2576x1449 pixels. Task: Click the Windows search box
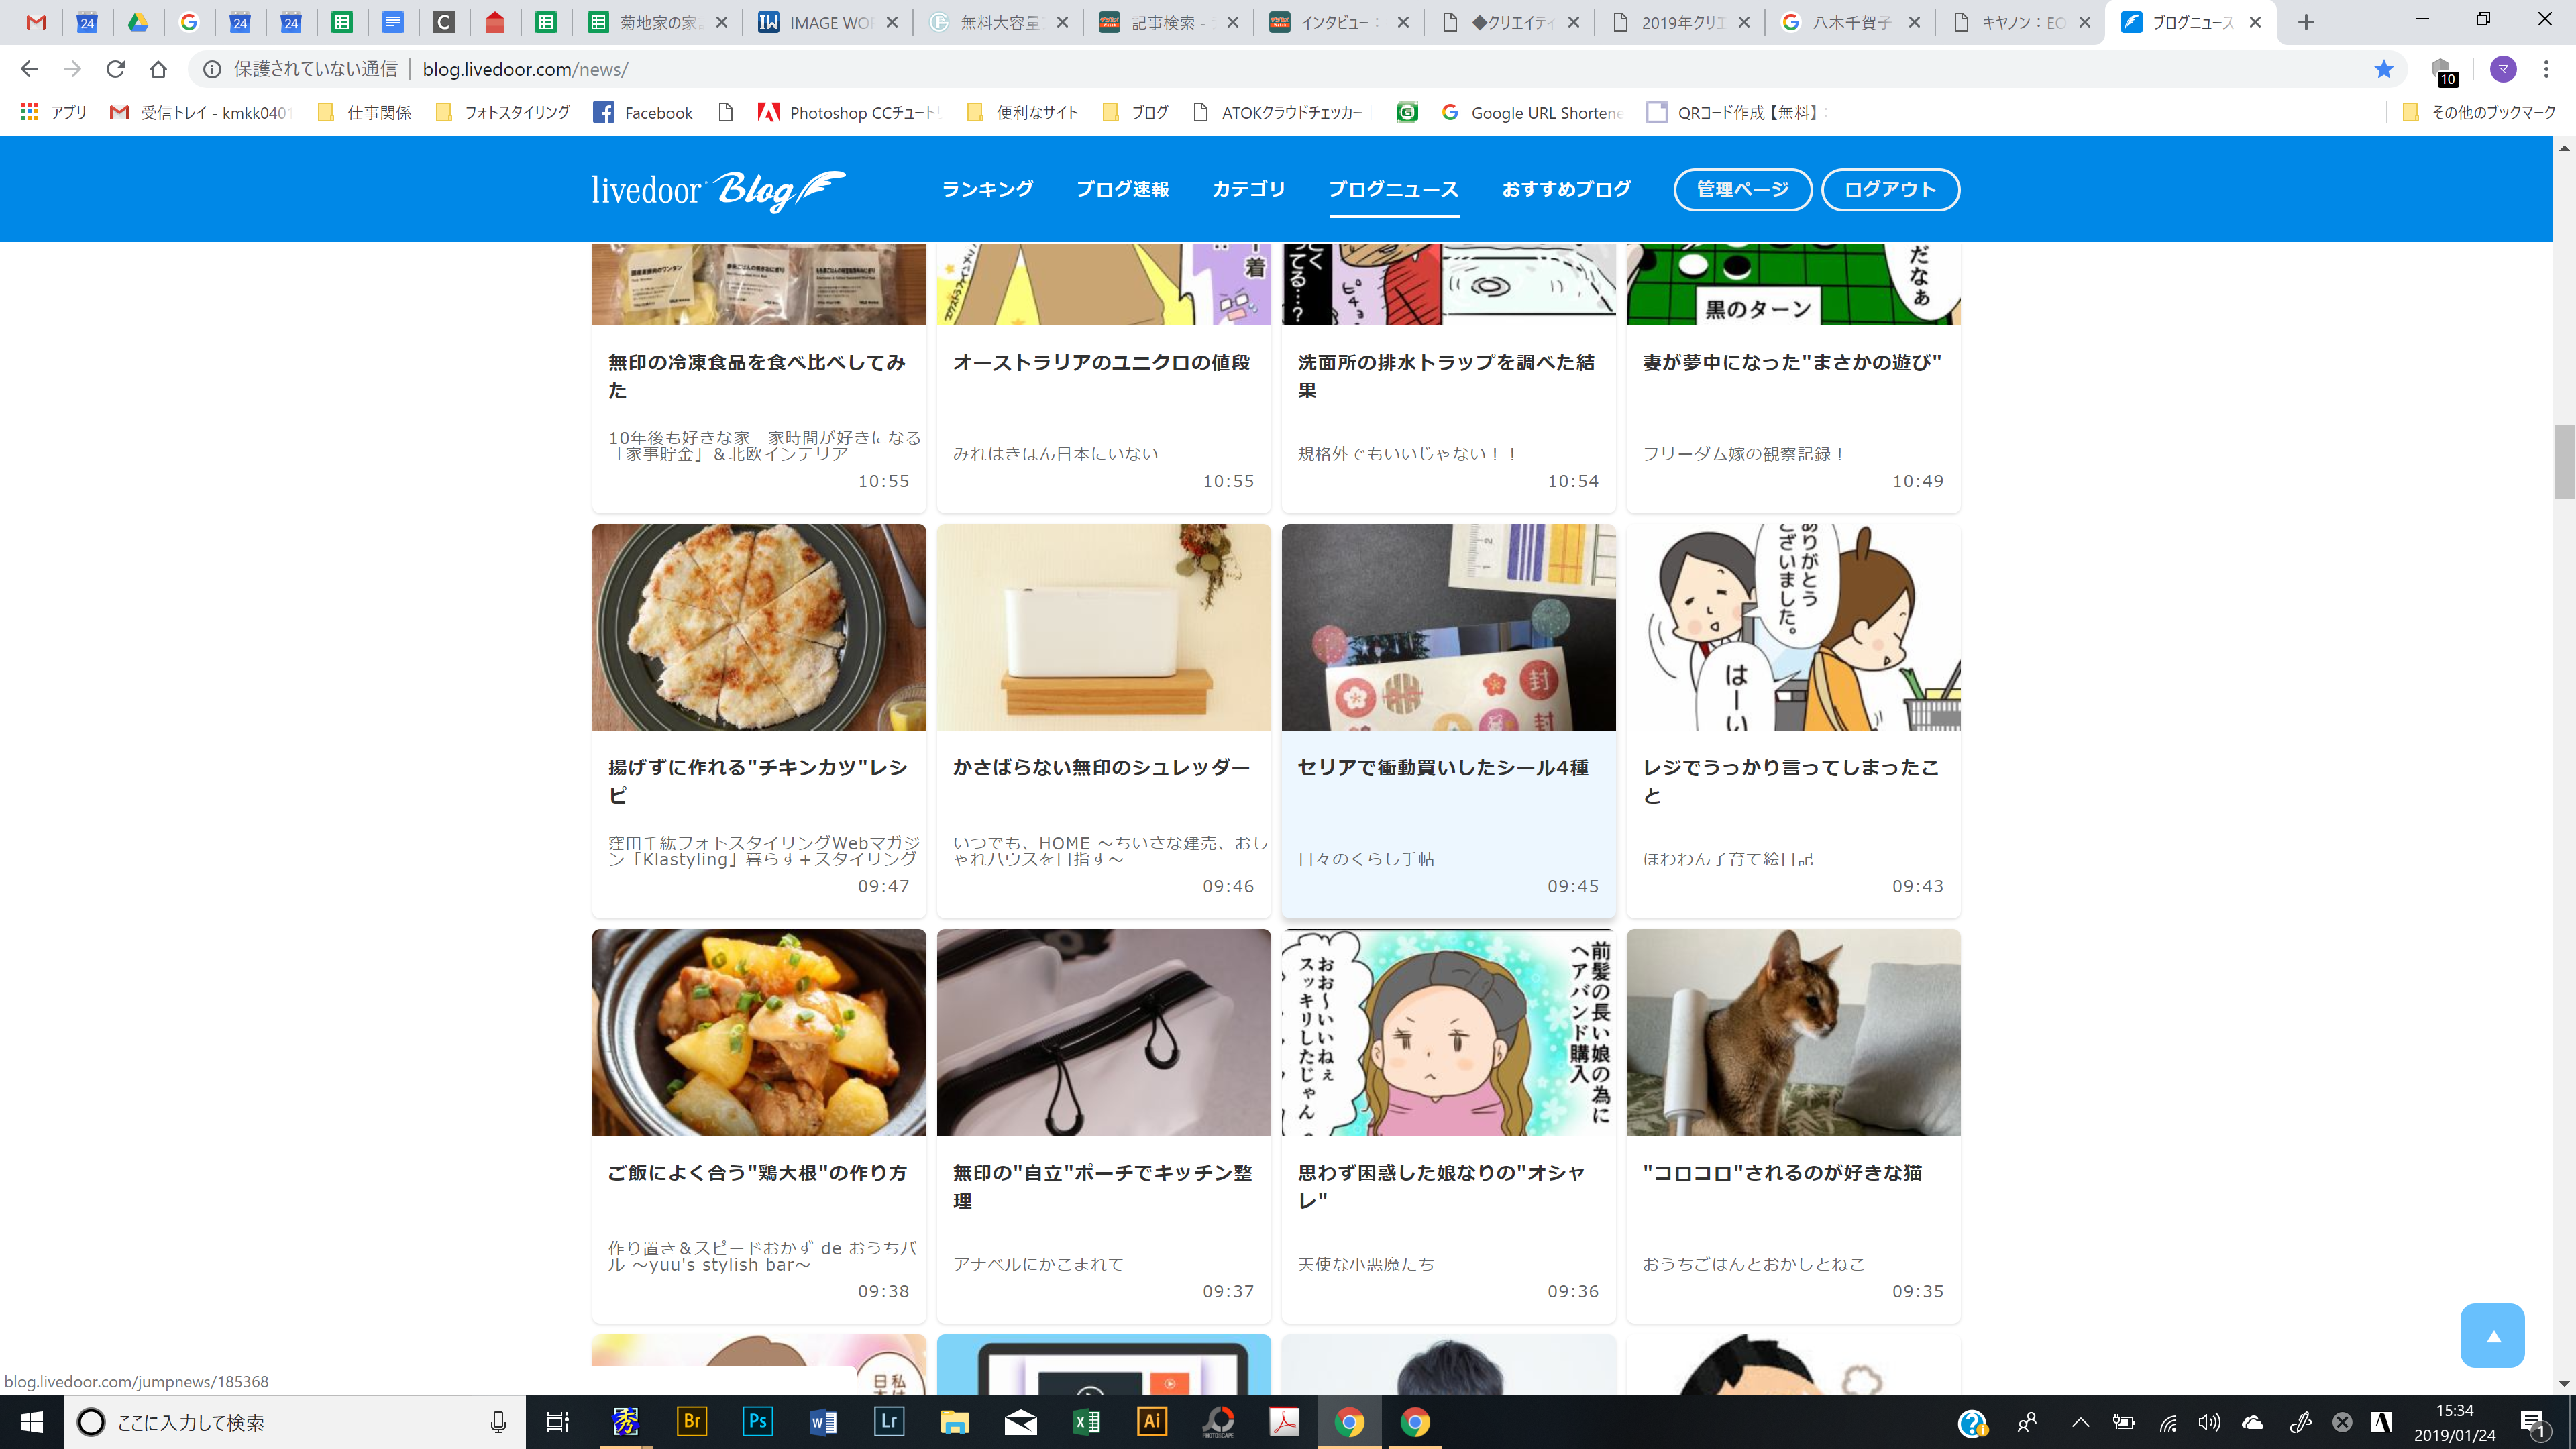coord(295,1422)
